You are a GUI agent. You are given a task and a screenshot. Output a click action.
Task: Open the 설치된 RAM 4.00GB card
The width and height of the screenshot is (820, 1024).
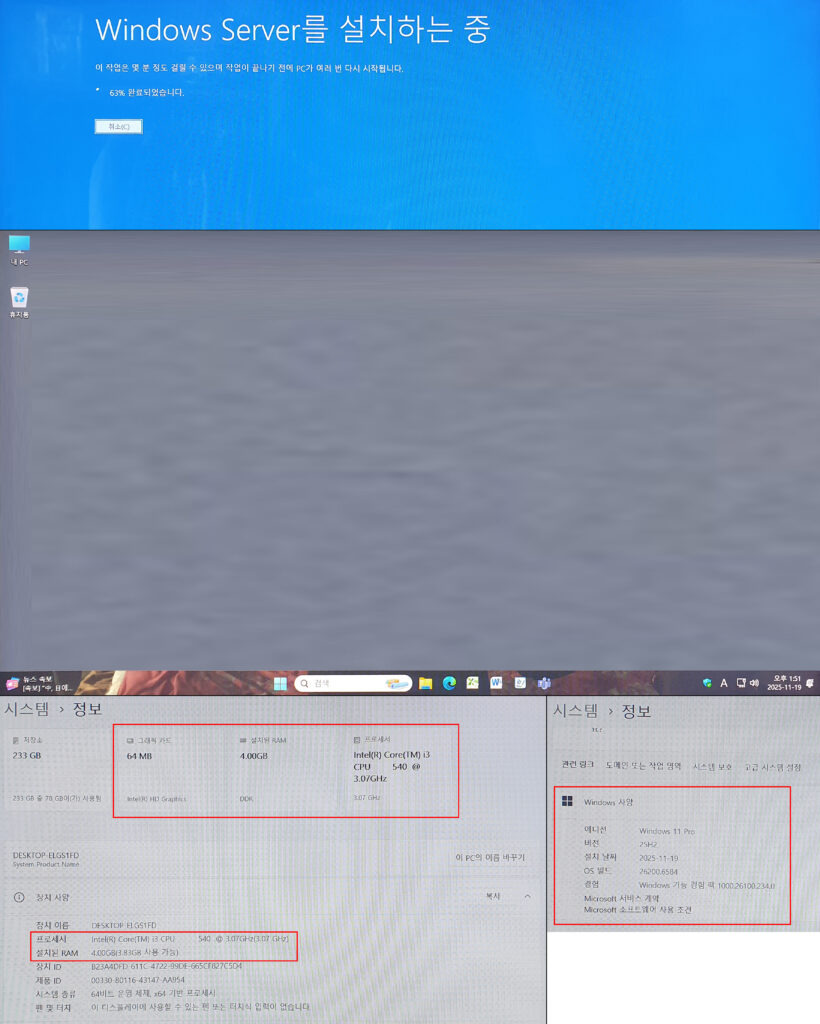(285, 770)
